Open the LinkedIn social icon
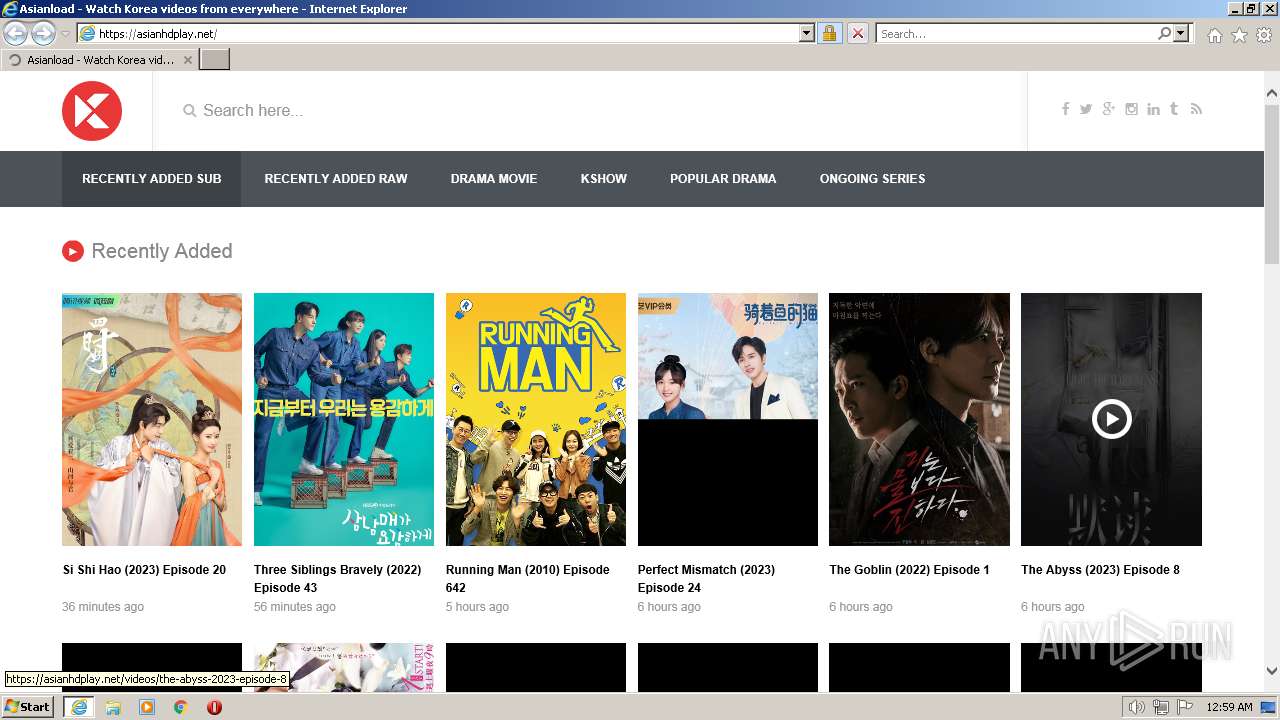Screen dimensions: 1280x720 pos(1153,109)
